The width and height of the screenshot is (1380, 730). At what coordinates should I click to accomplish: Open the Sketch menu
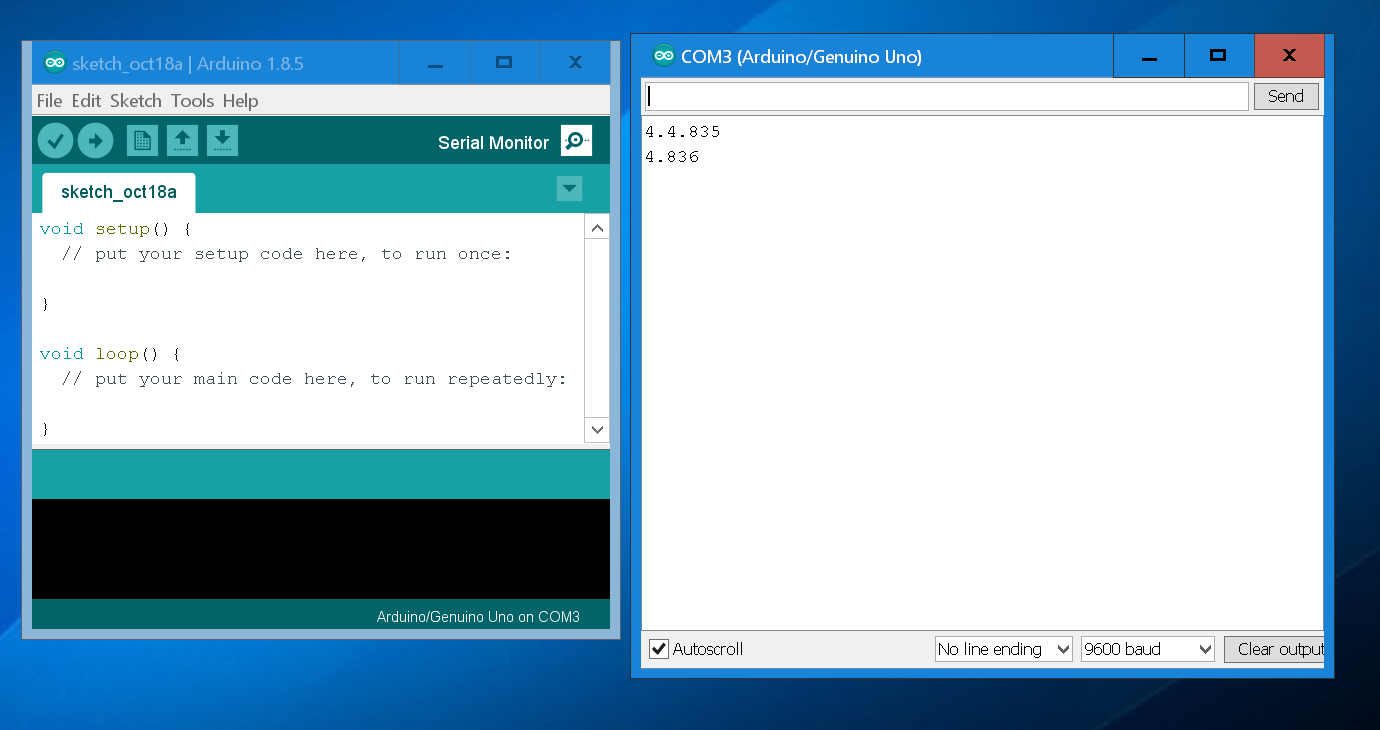click(135, 101)
